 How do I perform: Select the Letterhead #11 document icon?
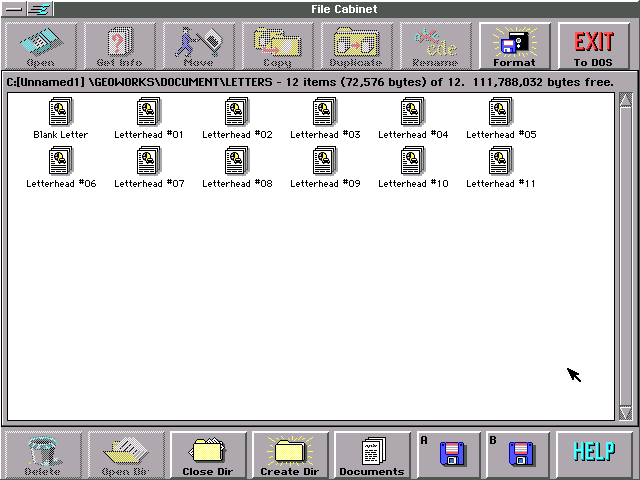point(501,161)
